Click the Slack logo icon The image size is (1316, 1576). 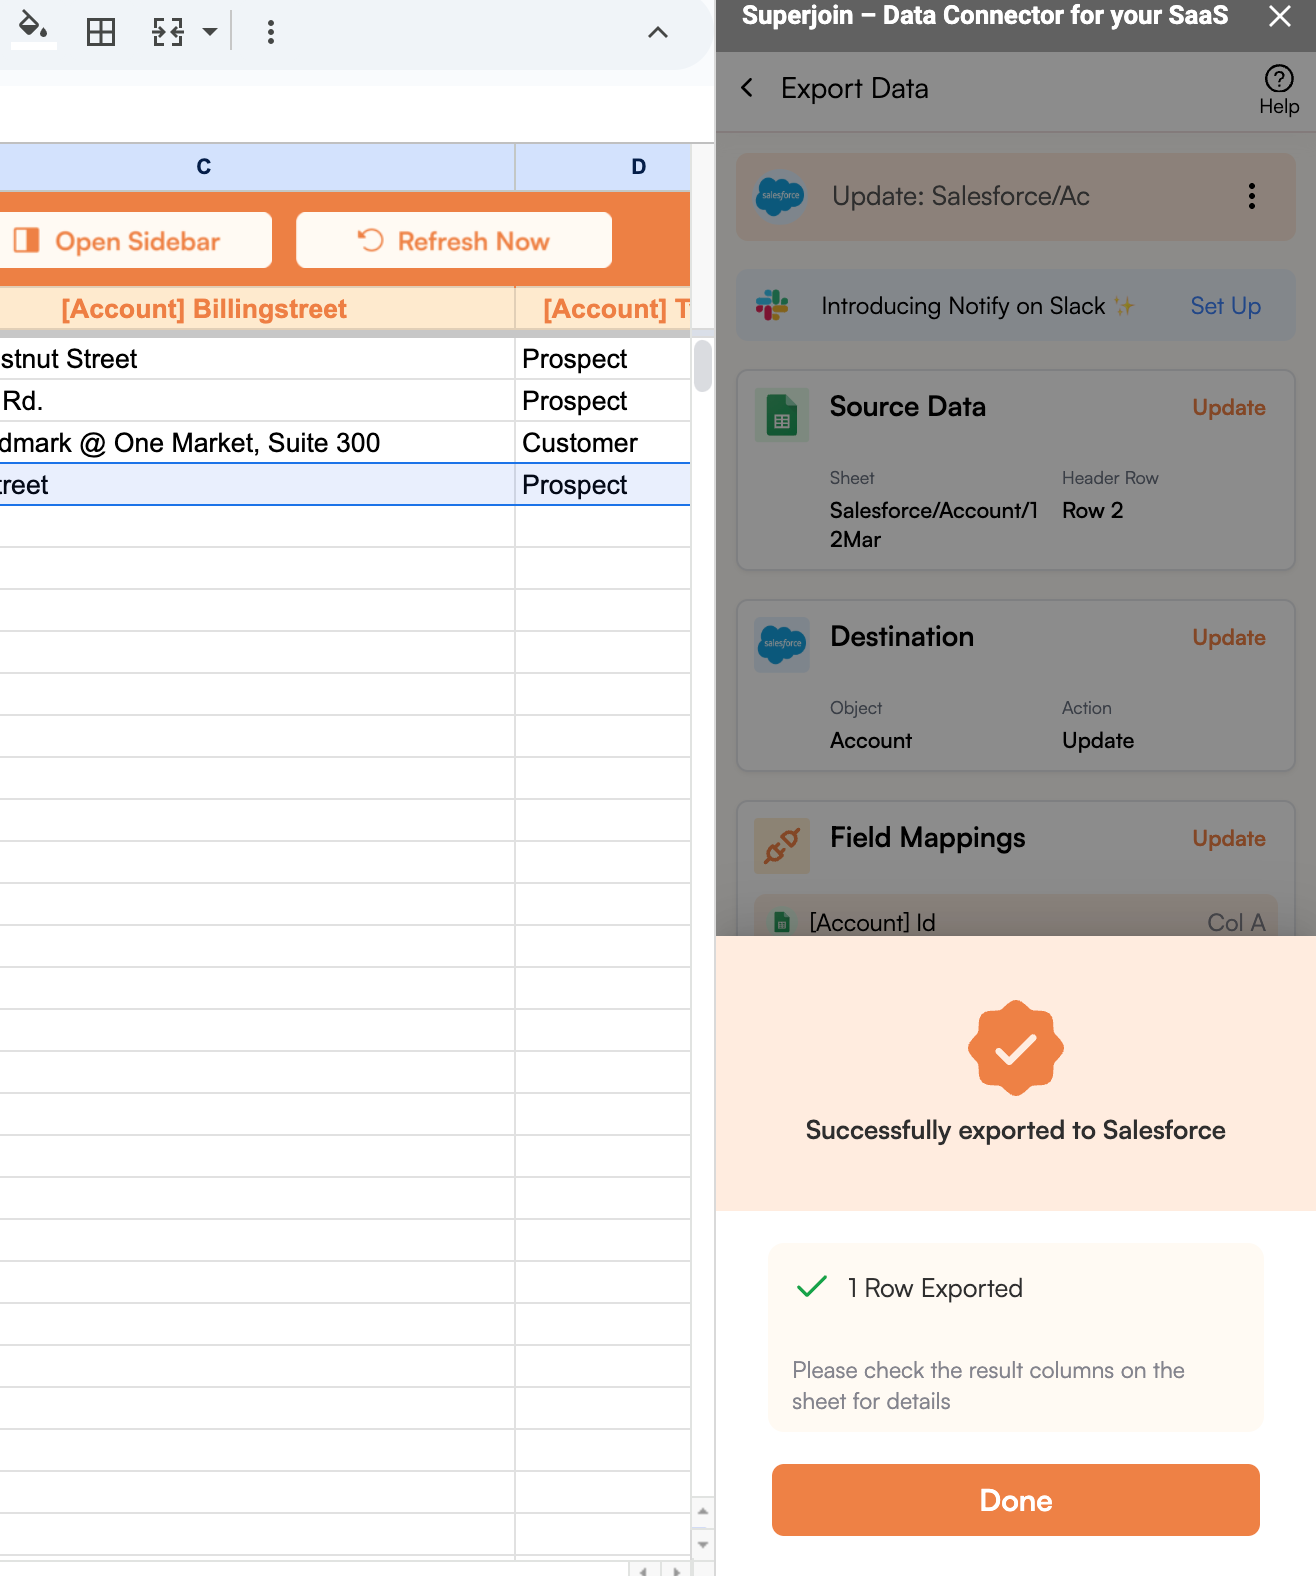point(772,305)
